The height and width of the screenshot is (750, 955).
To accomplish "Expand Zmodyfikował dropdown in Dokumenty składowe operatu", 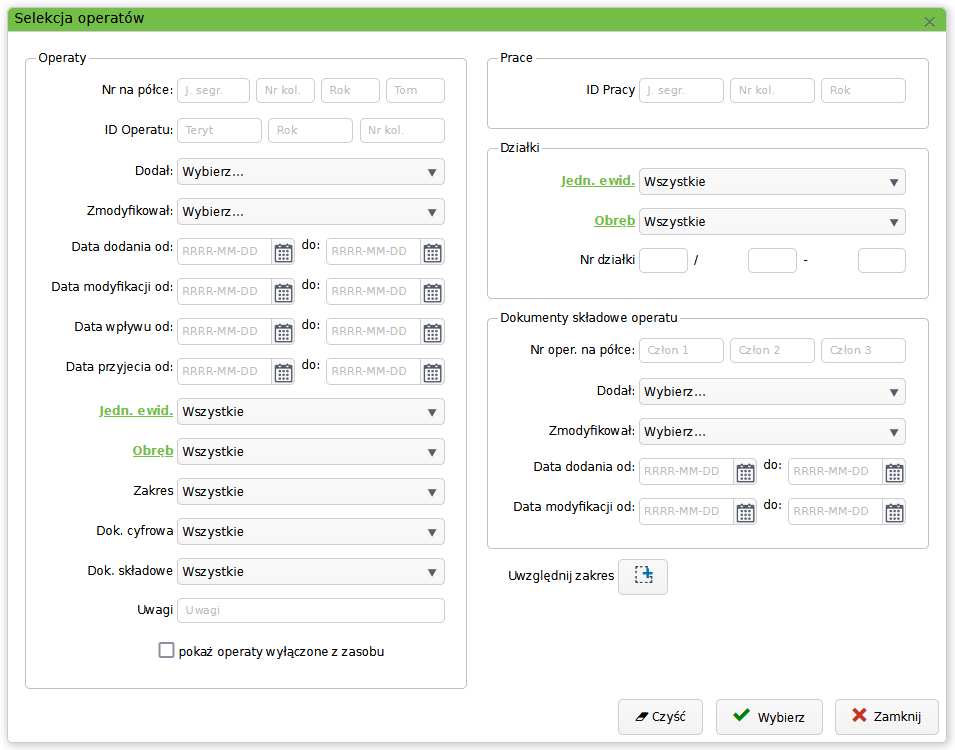I will [771, 432].
